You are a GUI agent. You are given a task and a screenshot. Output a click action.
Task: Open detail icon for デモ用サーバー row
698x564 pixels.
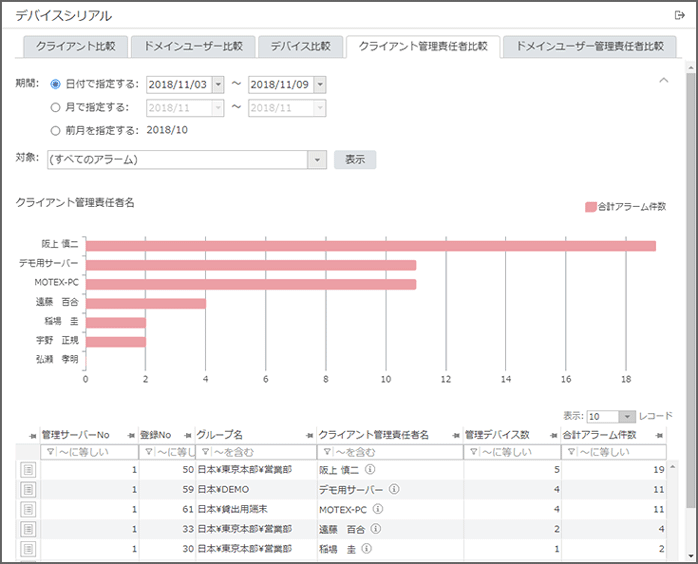(28, 489)
